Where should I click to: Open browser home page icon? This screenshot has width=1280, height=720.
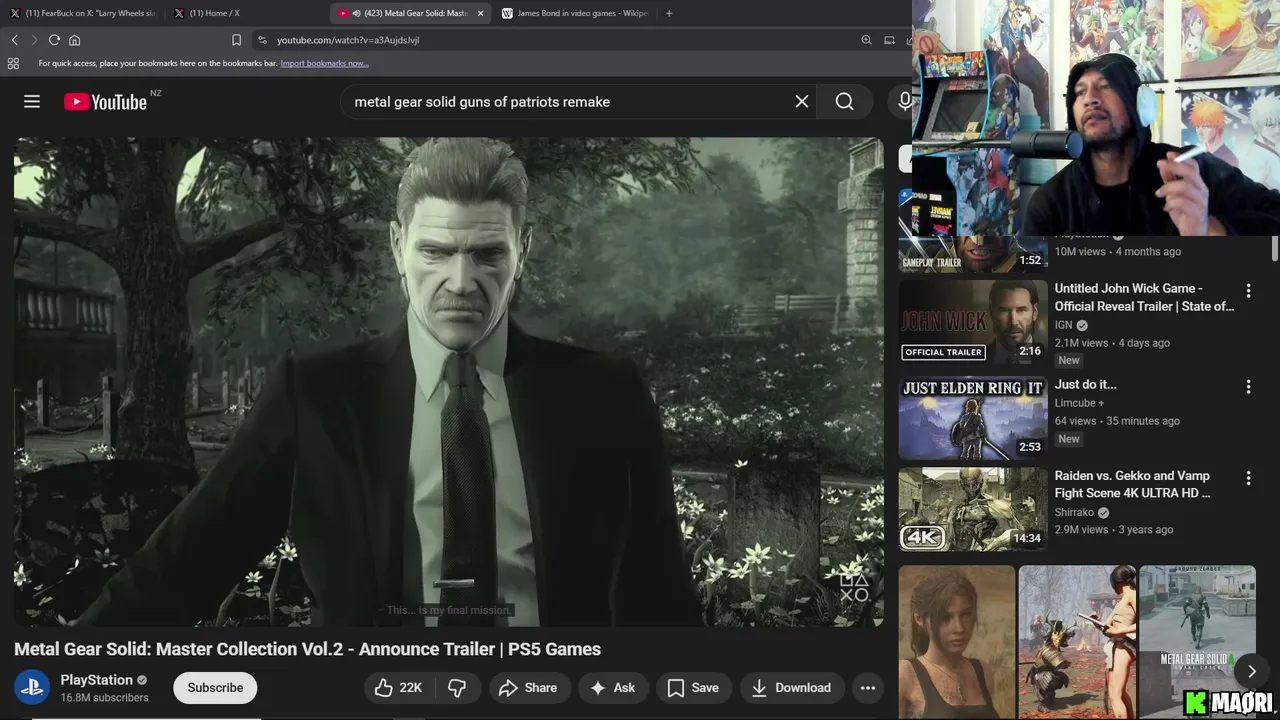[74, 40]
